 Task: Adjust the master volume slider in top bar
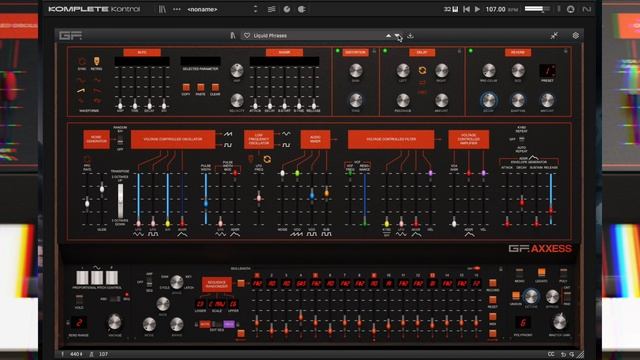click(x=538, y=9)
